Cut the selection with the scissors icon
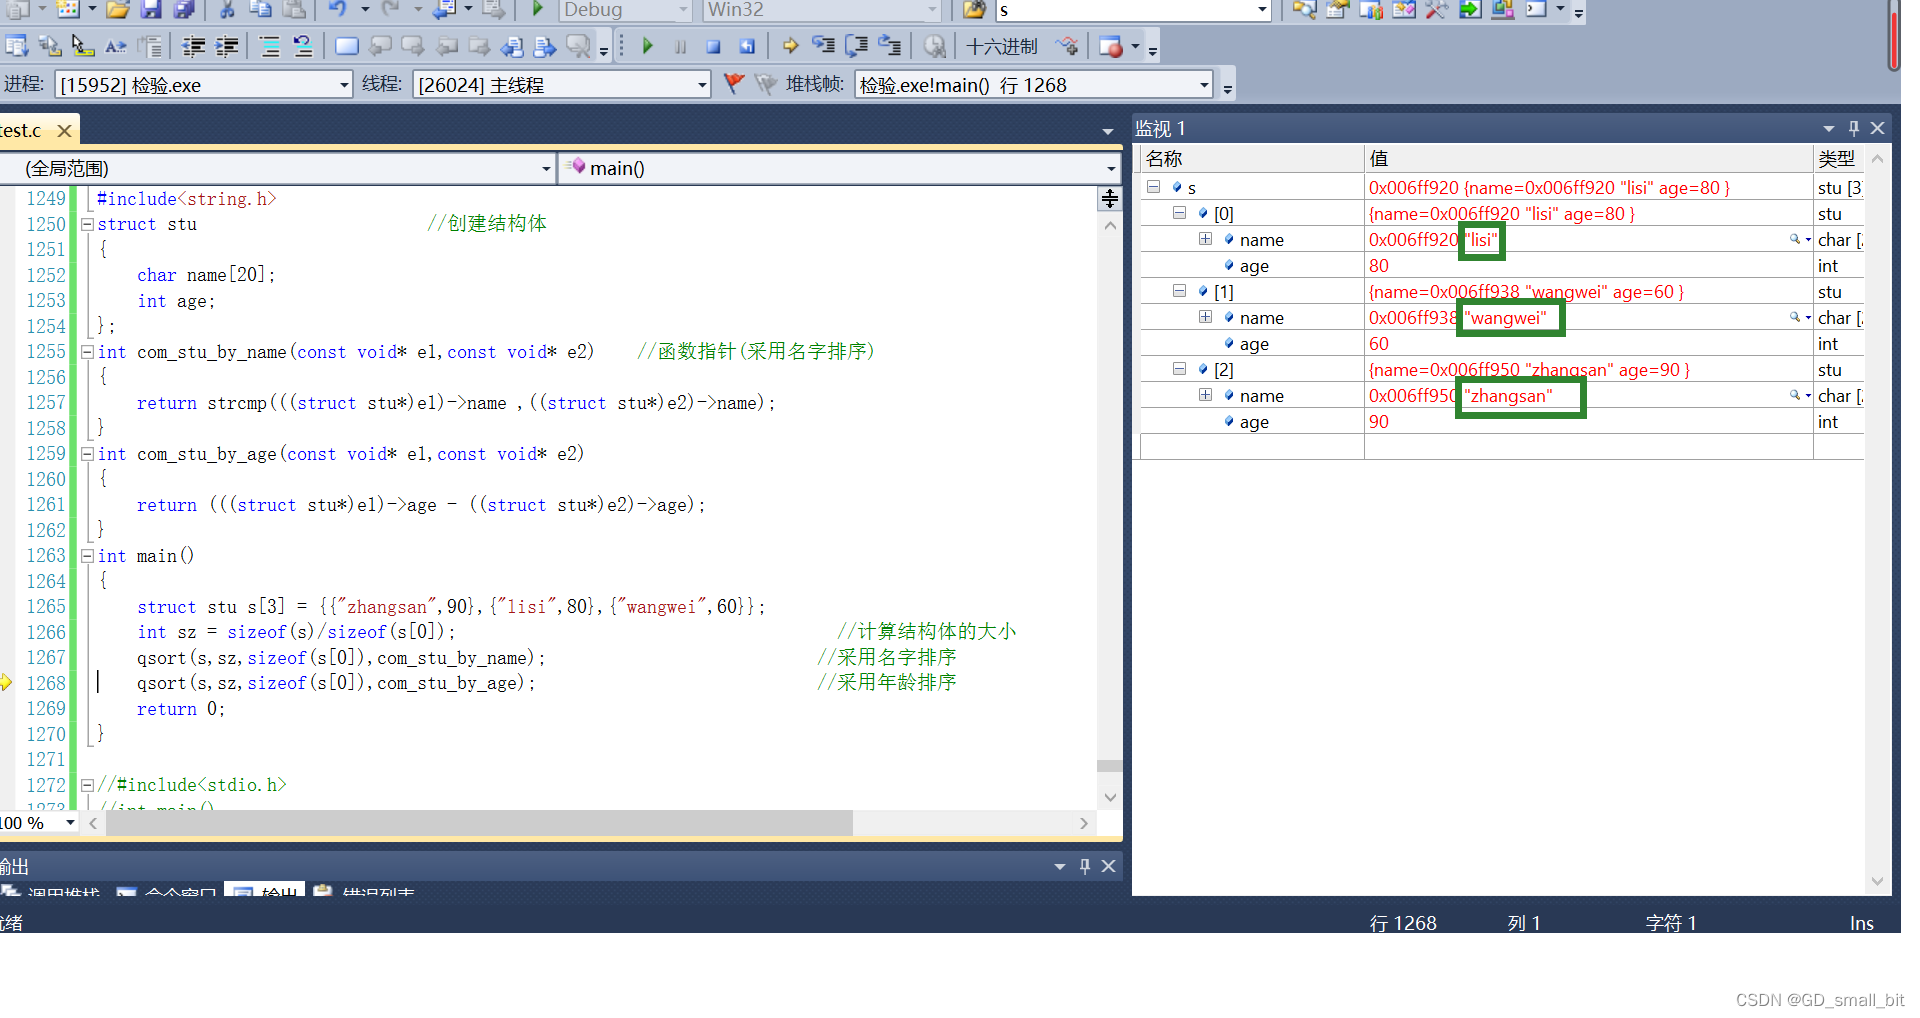The image size is (1920, 1018). coord(228,10)
